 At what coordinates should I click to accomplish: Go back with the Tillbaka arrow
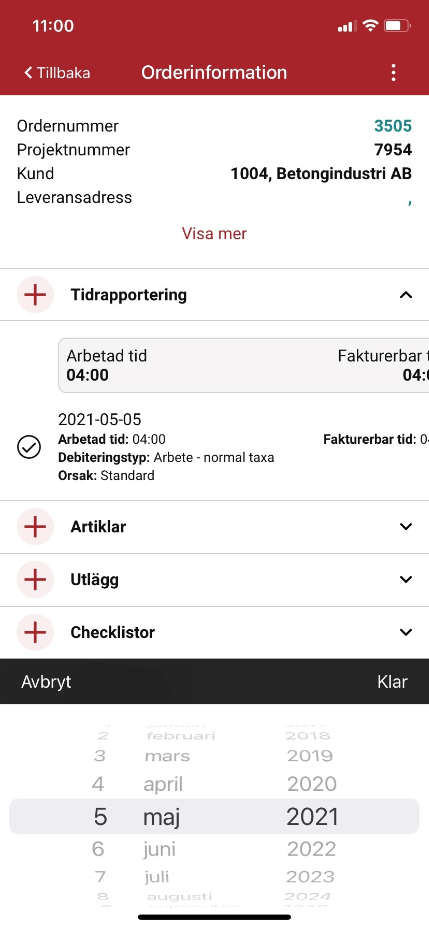(57, 72)
